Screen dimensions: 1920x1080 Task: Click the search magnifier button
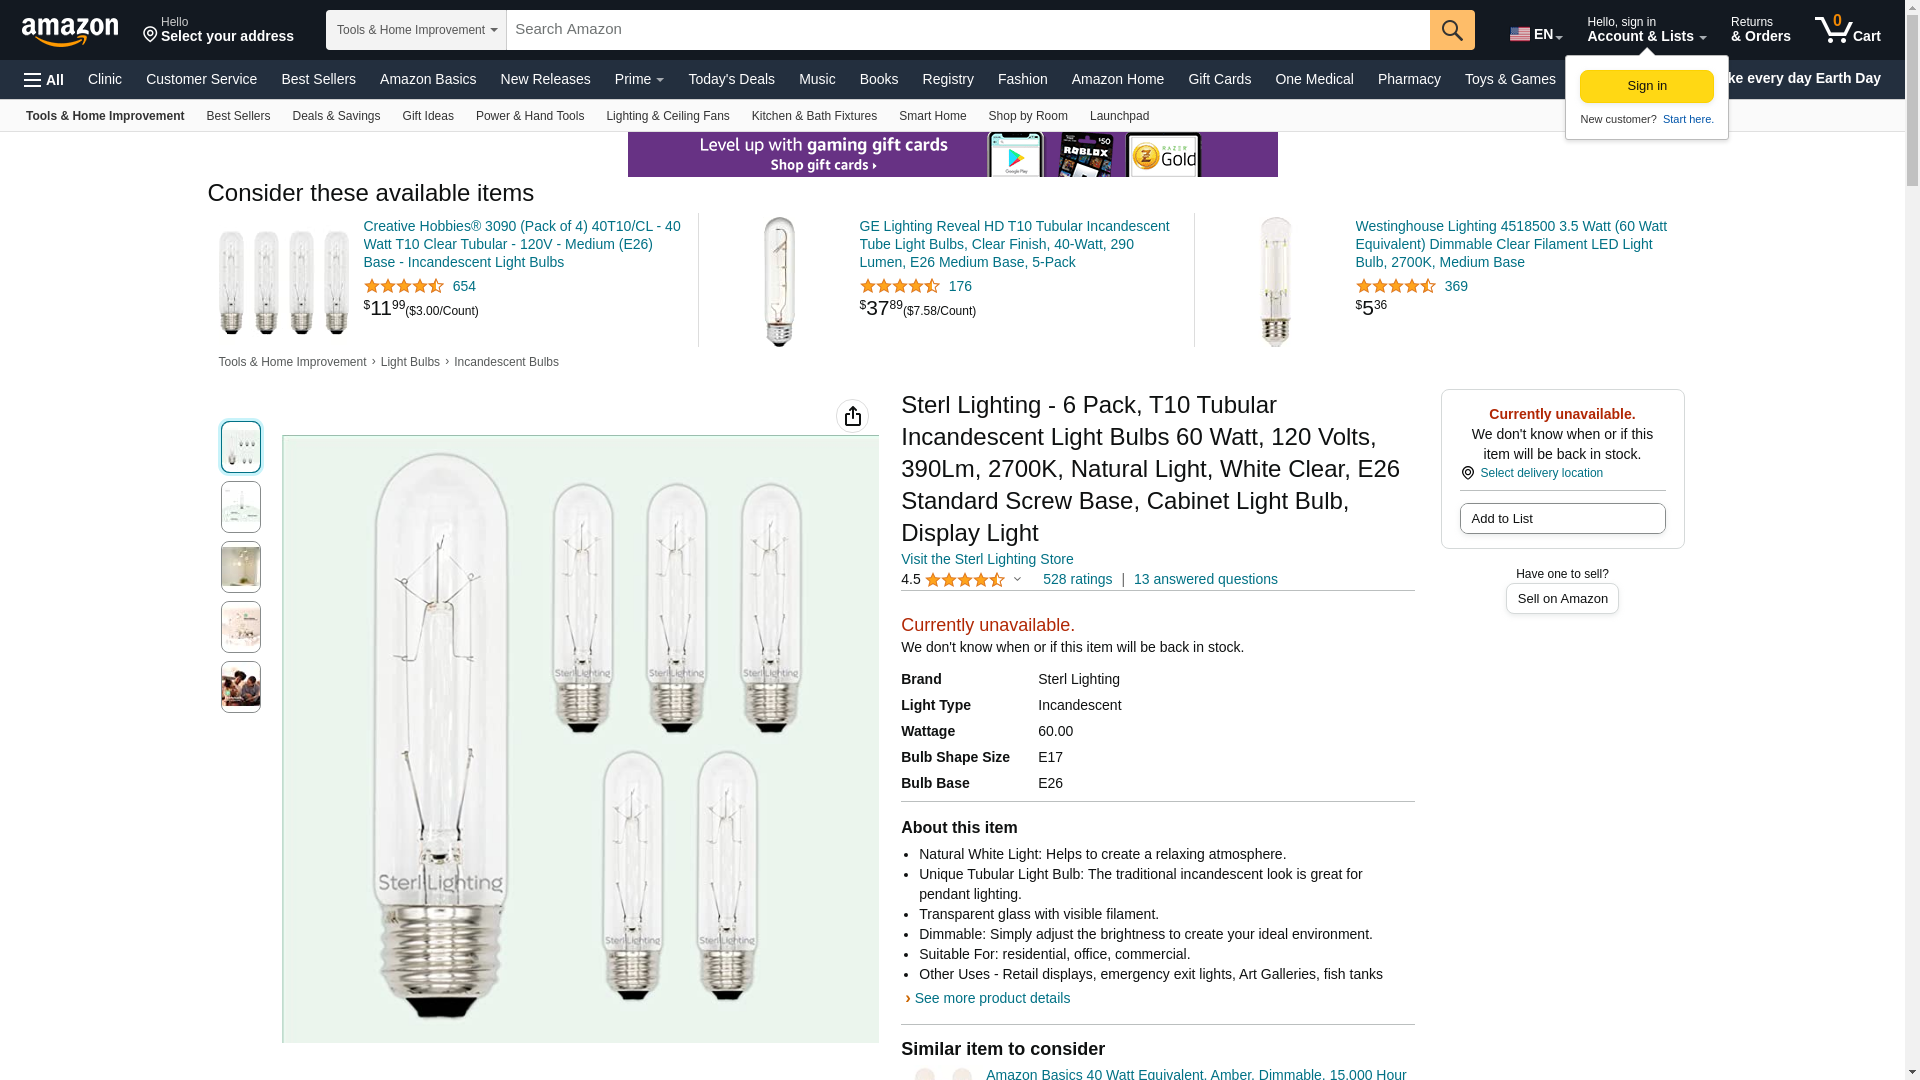(x=1452, y=30)
